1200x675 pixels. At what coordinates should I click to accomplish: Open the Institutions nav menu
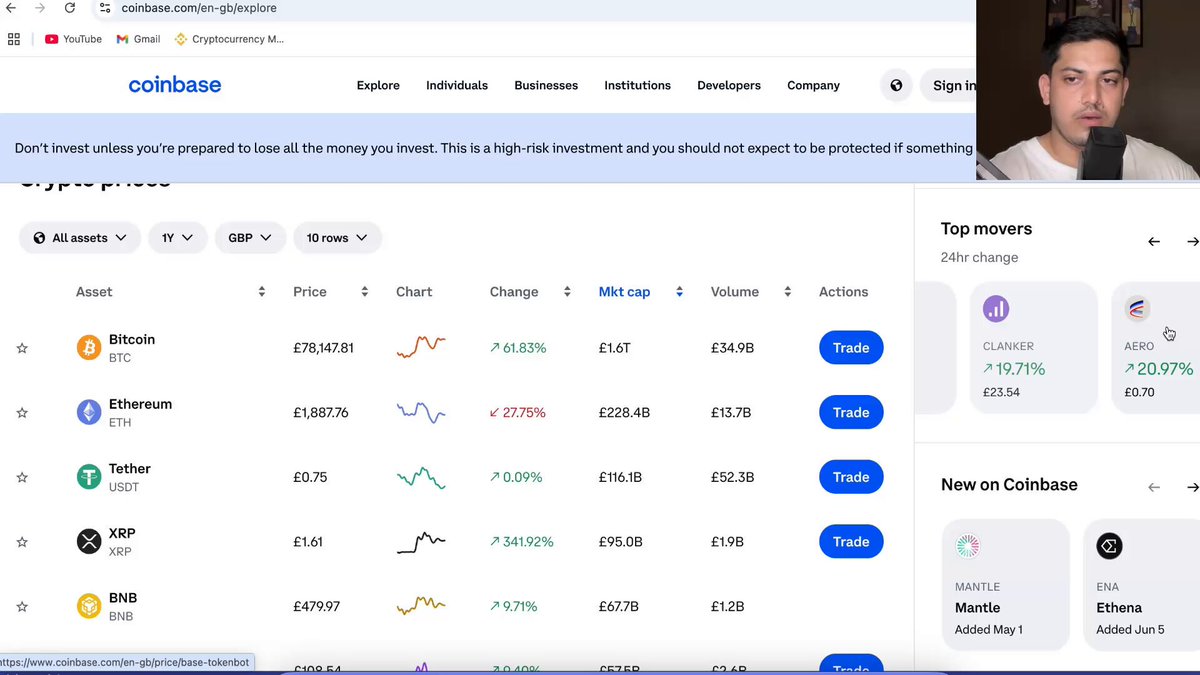pos(637,85)
